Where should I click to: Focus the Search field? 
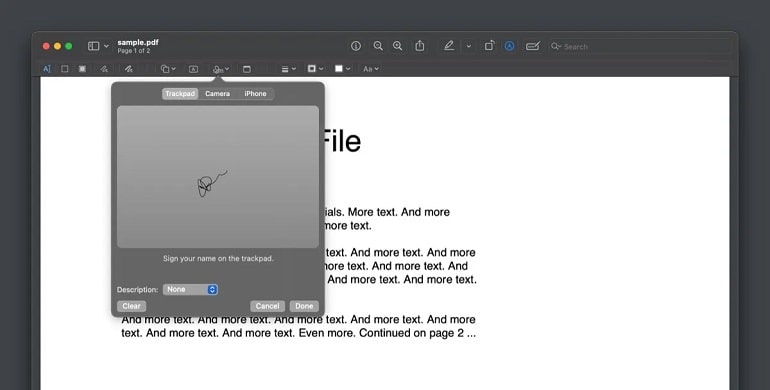[x=639, y=47]
